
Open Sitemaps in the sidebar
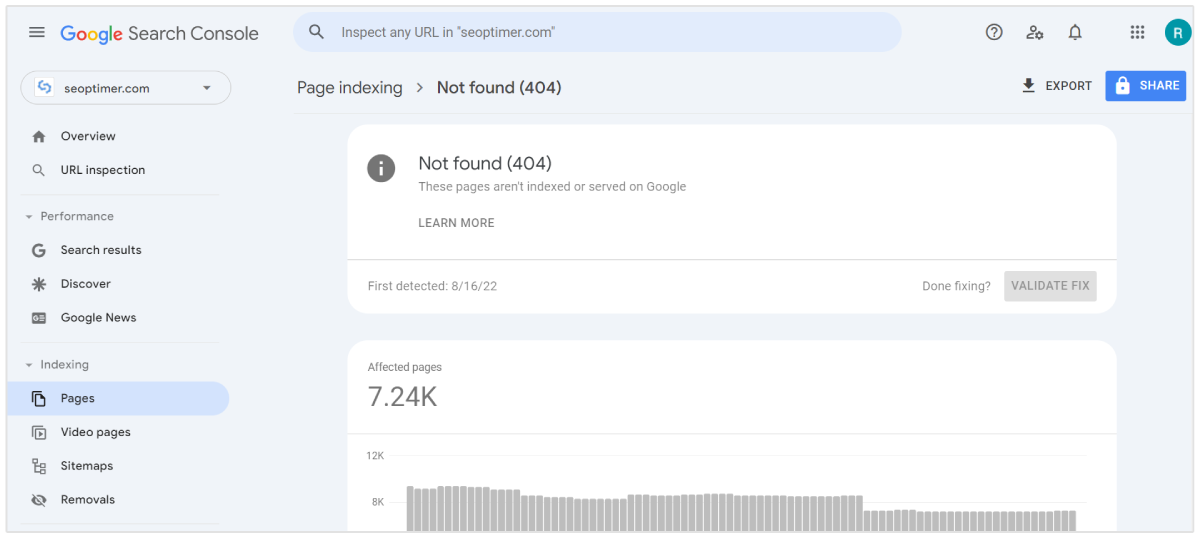pyautogui.click(x=86, y=466)
